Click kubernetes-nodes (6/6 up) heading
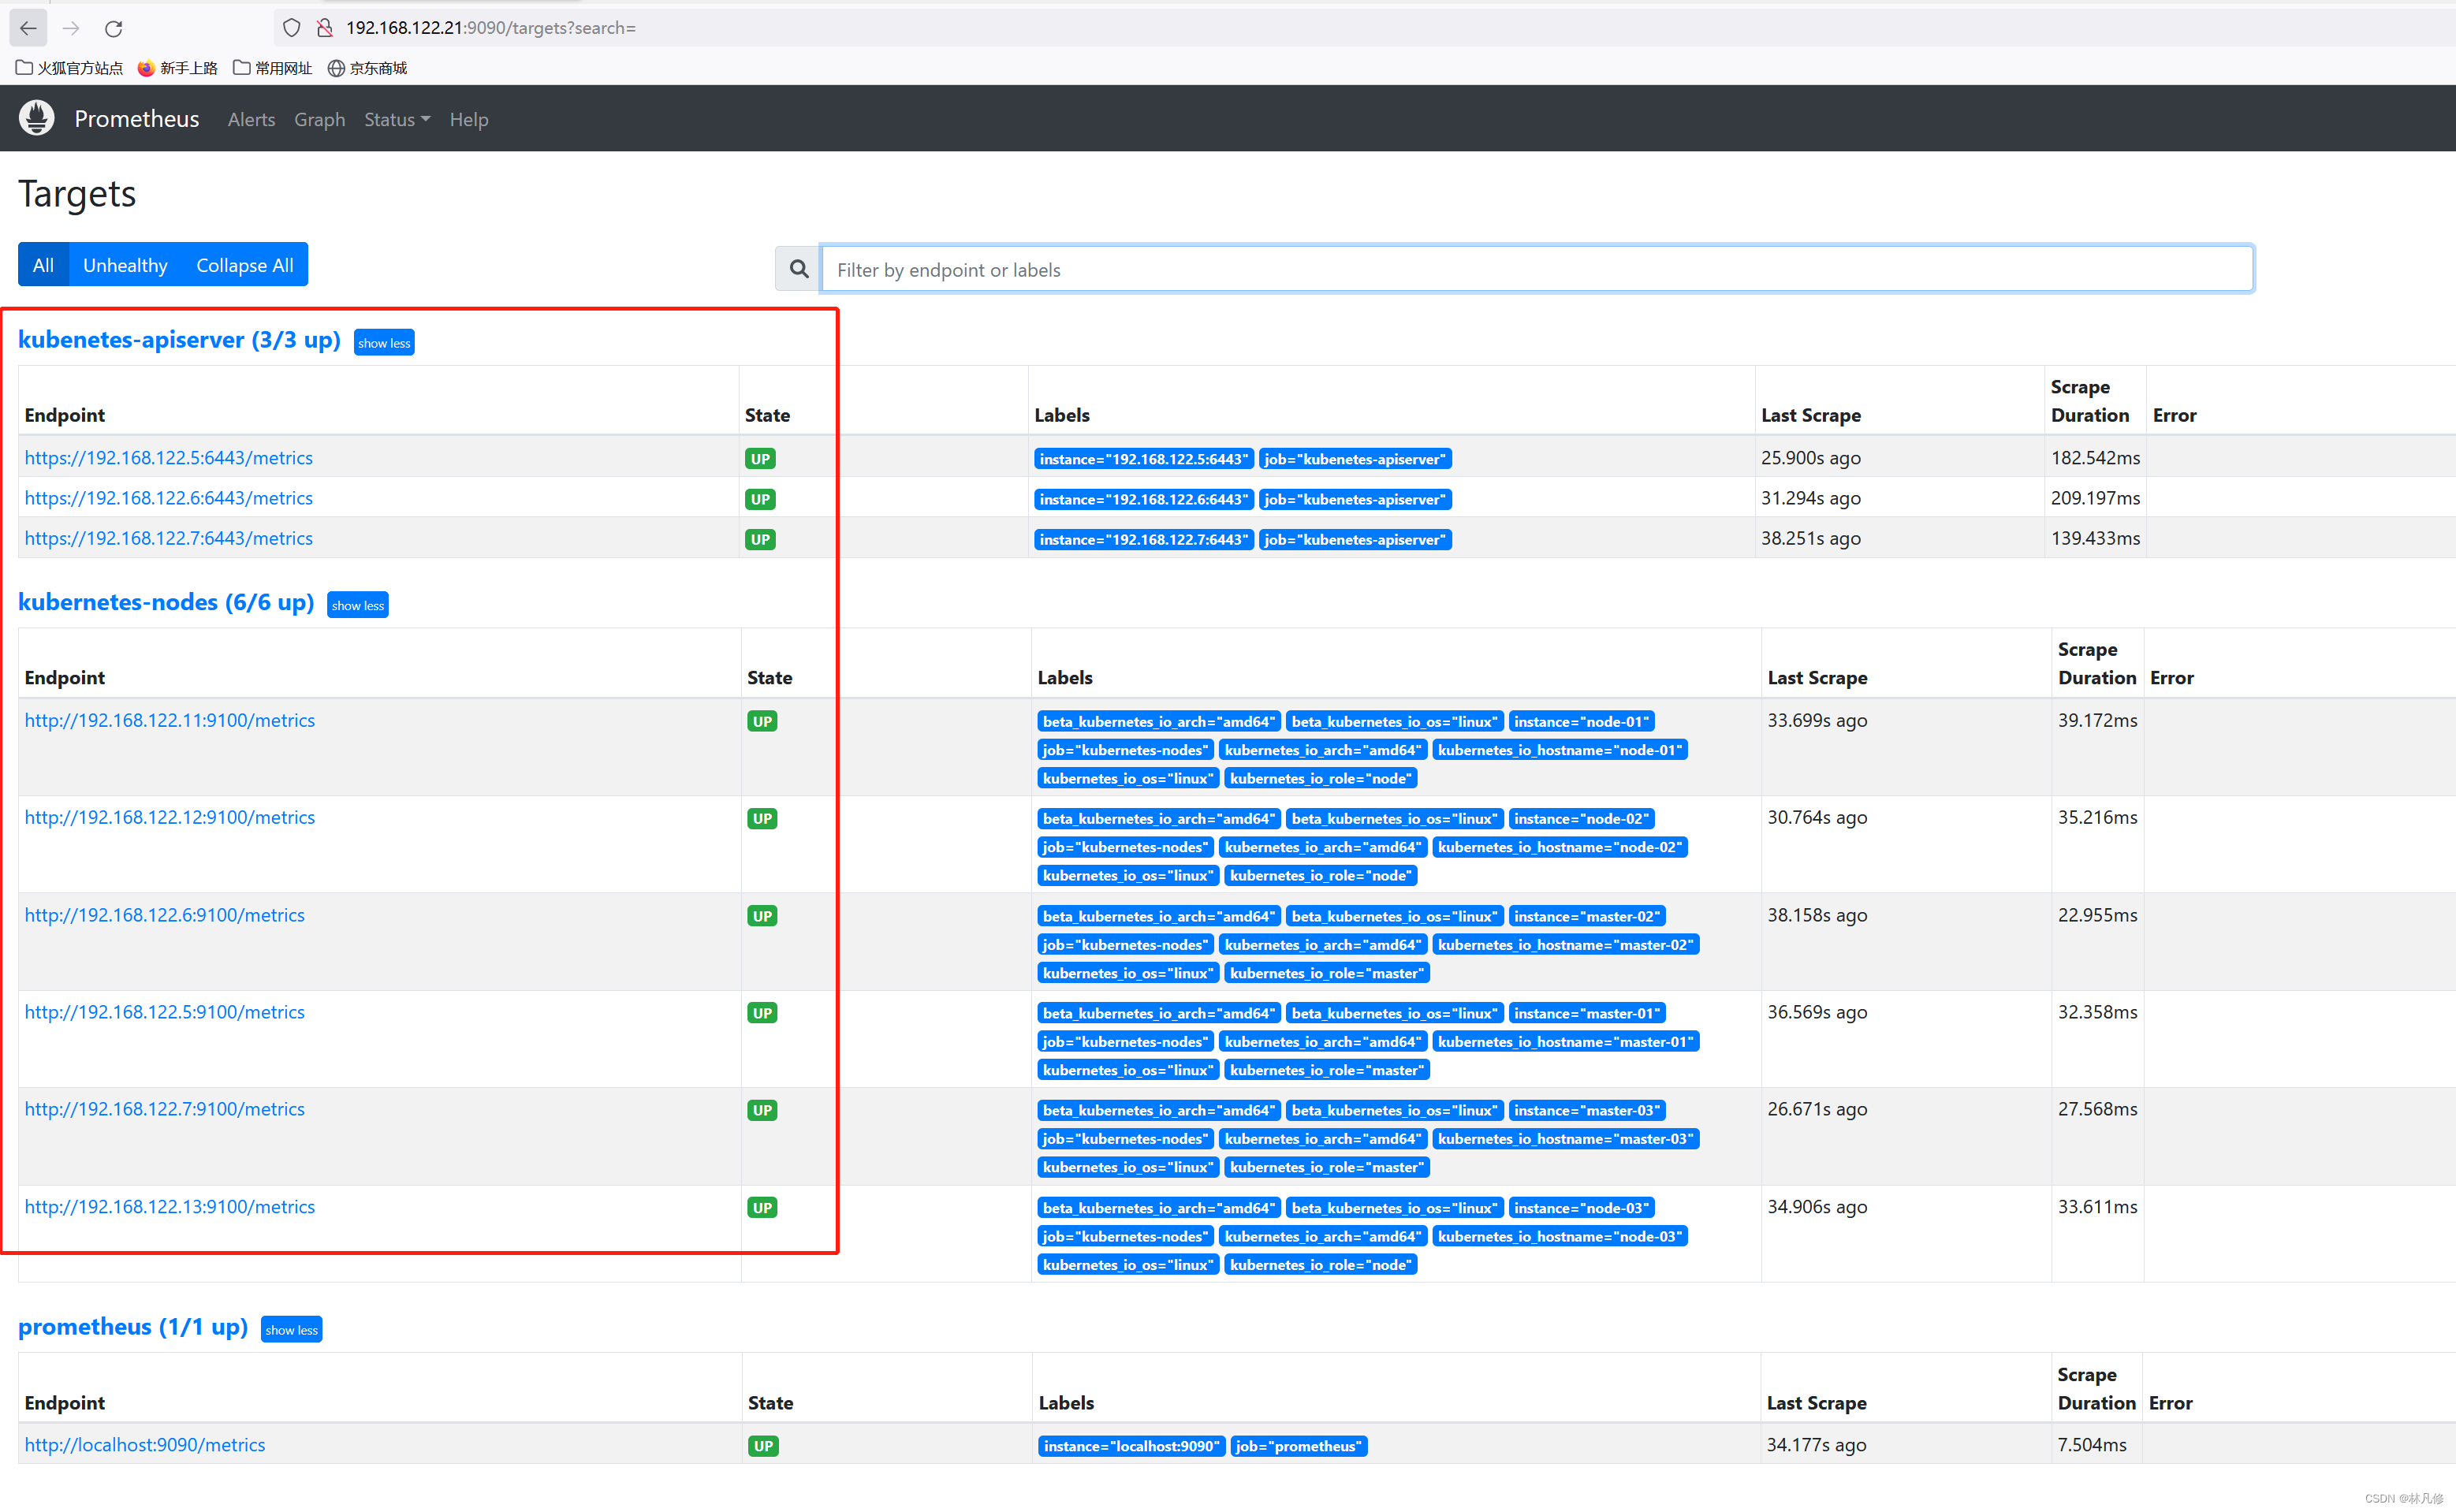 click(x=166, y=602)
